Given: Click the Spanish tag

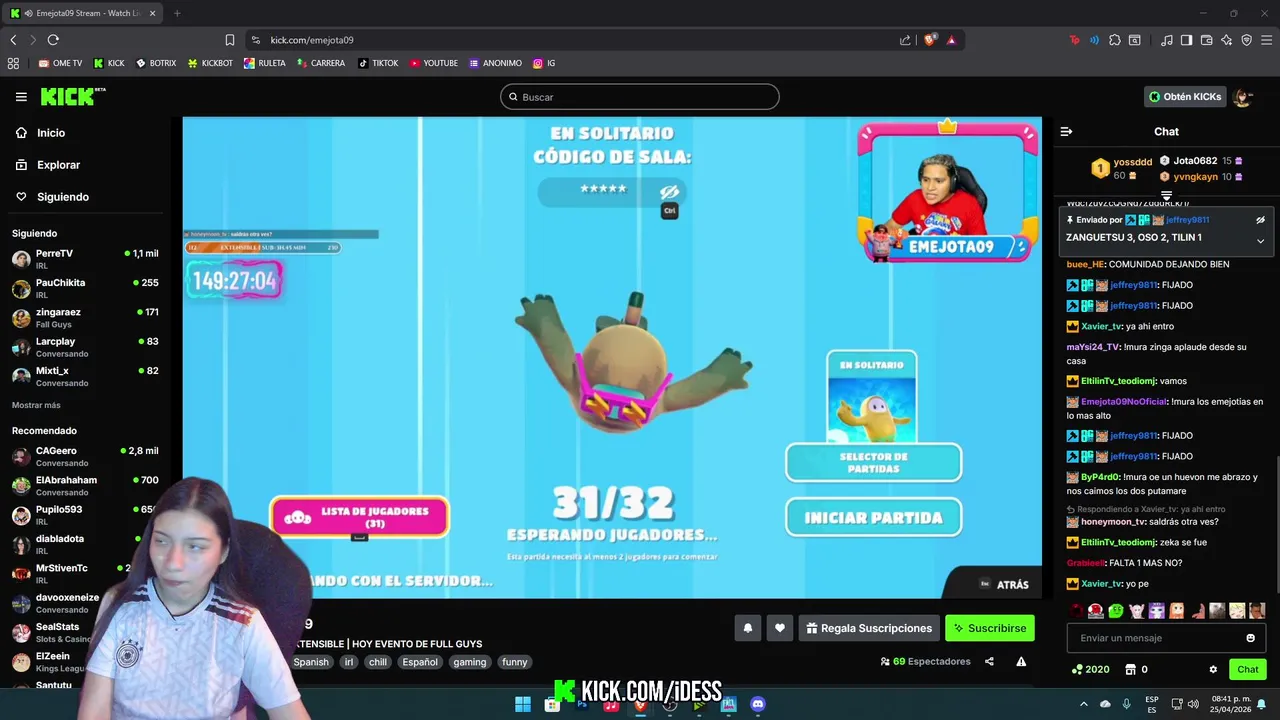Looking at the screenshot, I should (x=311, y=662).
